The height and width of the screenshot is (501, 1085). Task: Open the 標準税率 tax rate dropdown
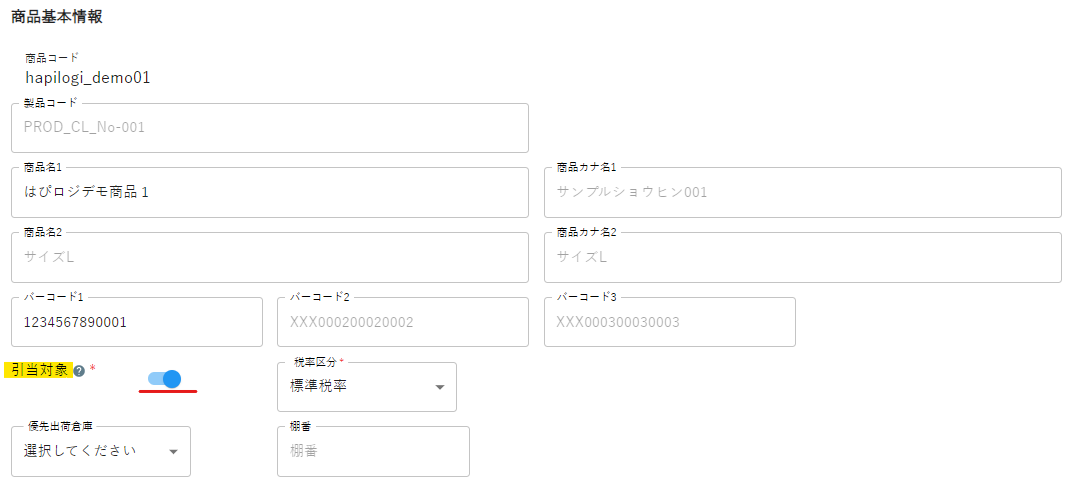[367, 387]
